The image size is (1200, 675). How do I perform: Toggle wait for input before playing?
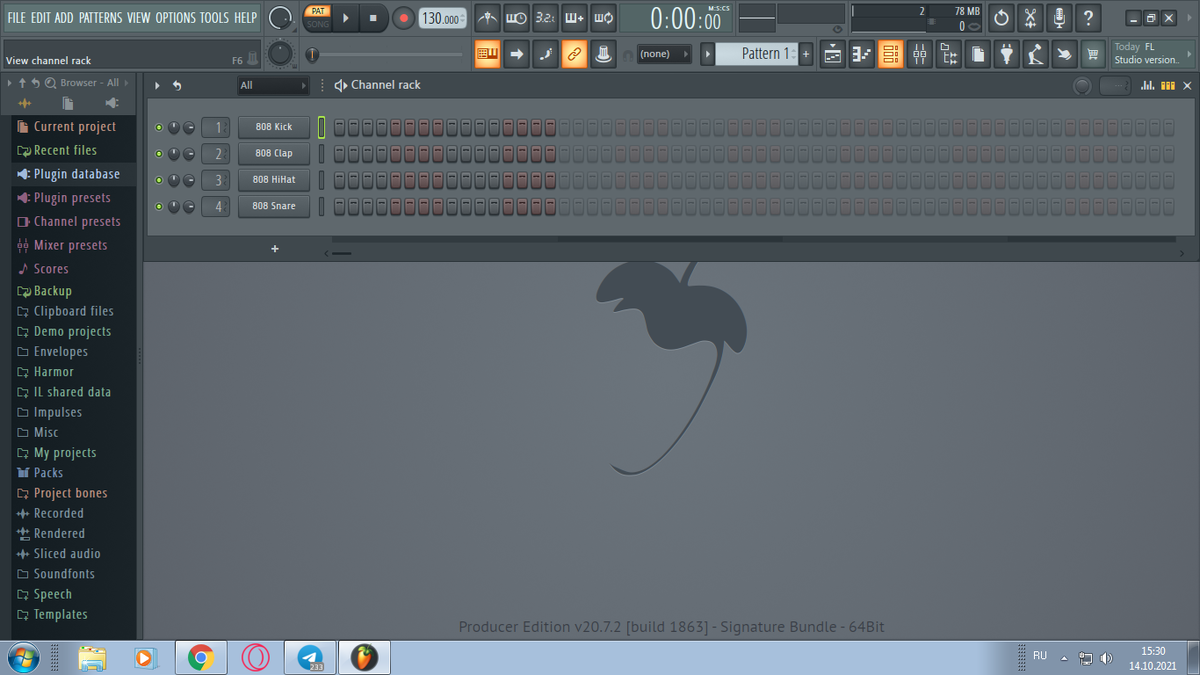[x=516, y=18]
